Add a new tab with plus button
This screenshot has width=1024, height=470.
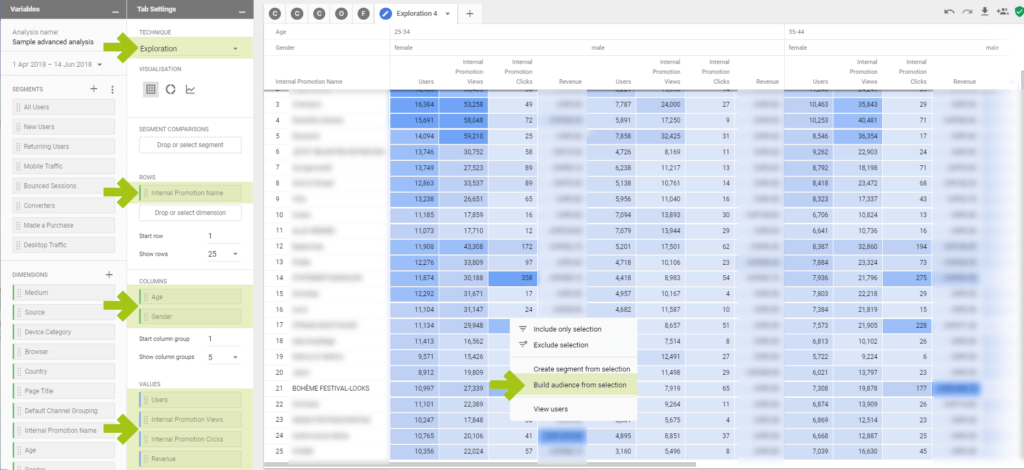470,14
